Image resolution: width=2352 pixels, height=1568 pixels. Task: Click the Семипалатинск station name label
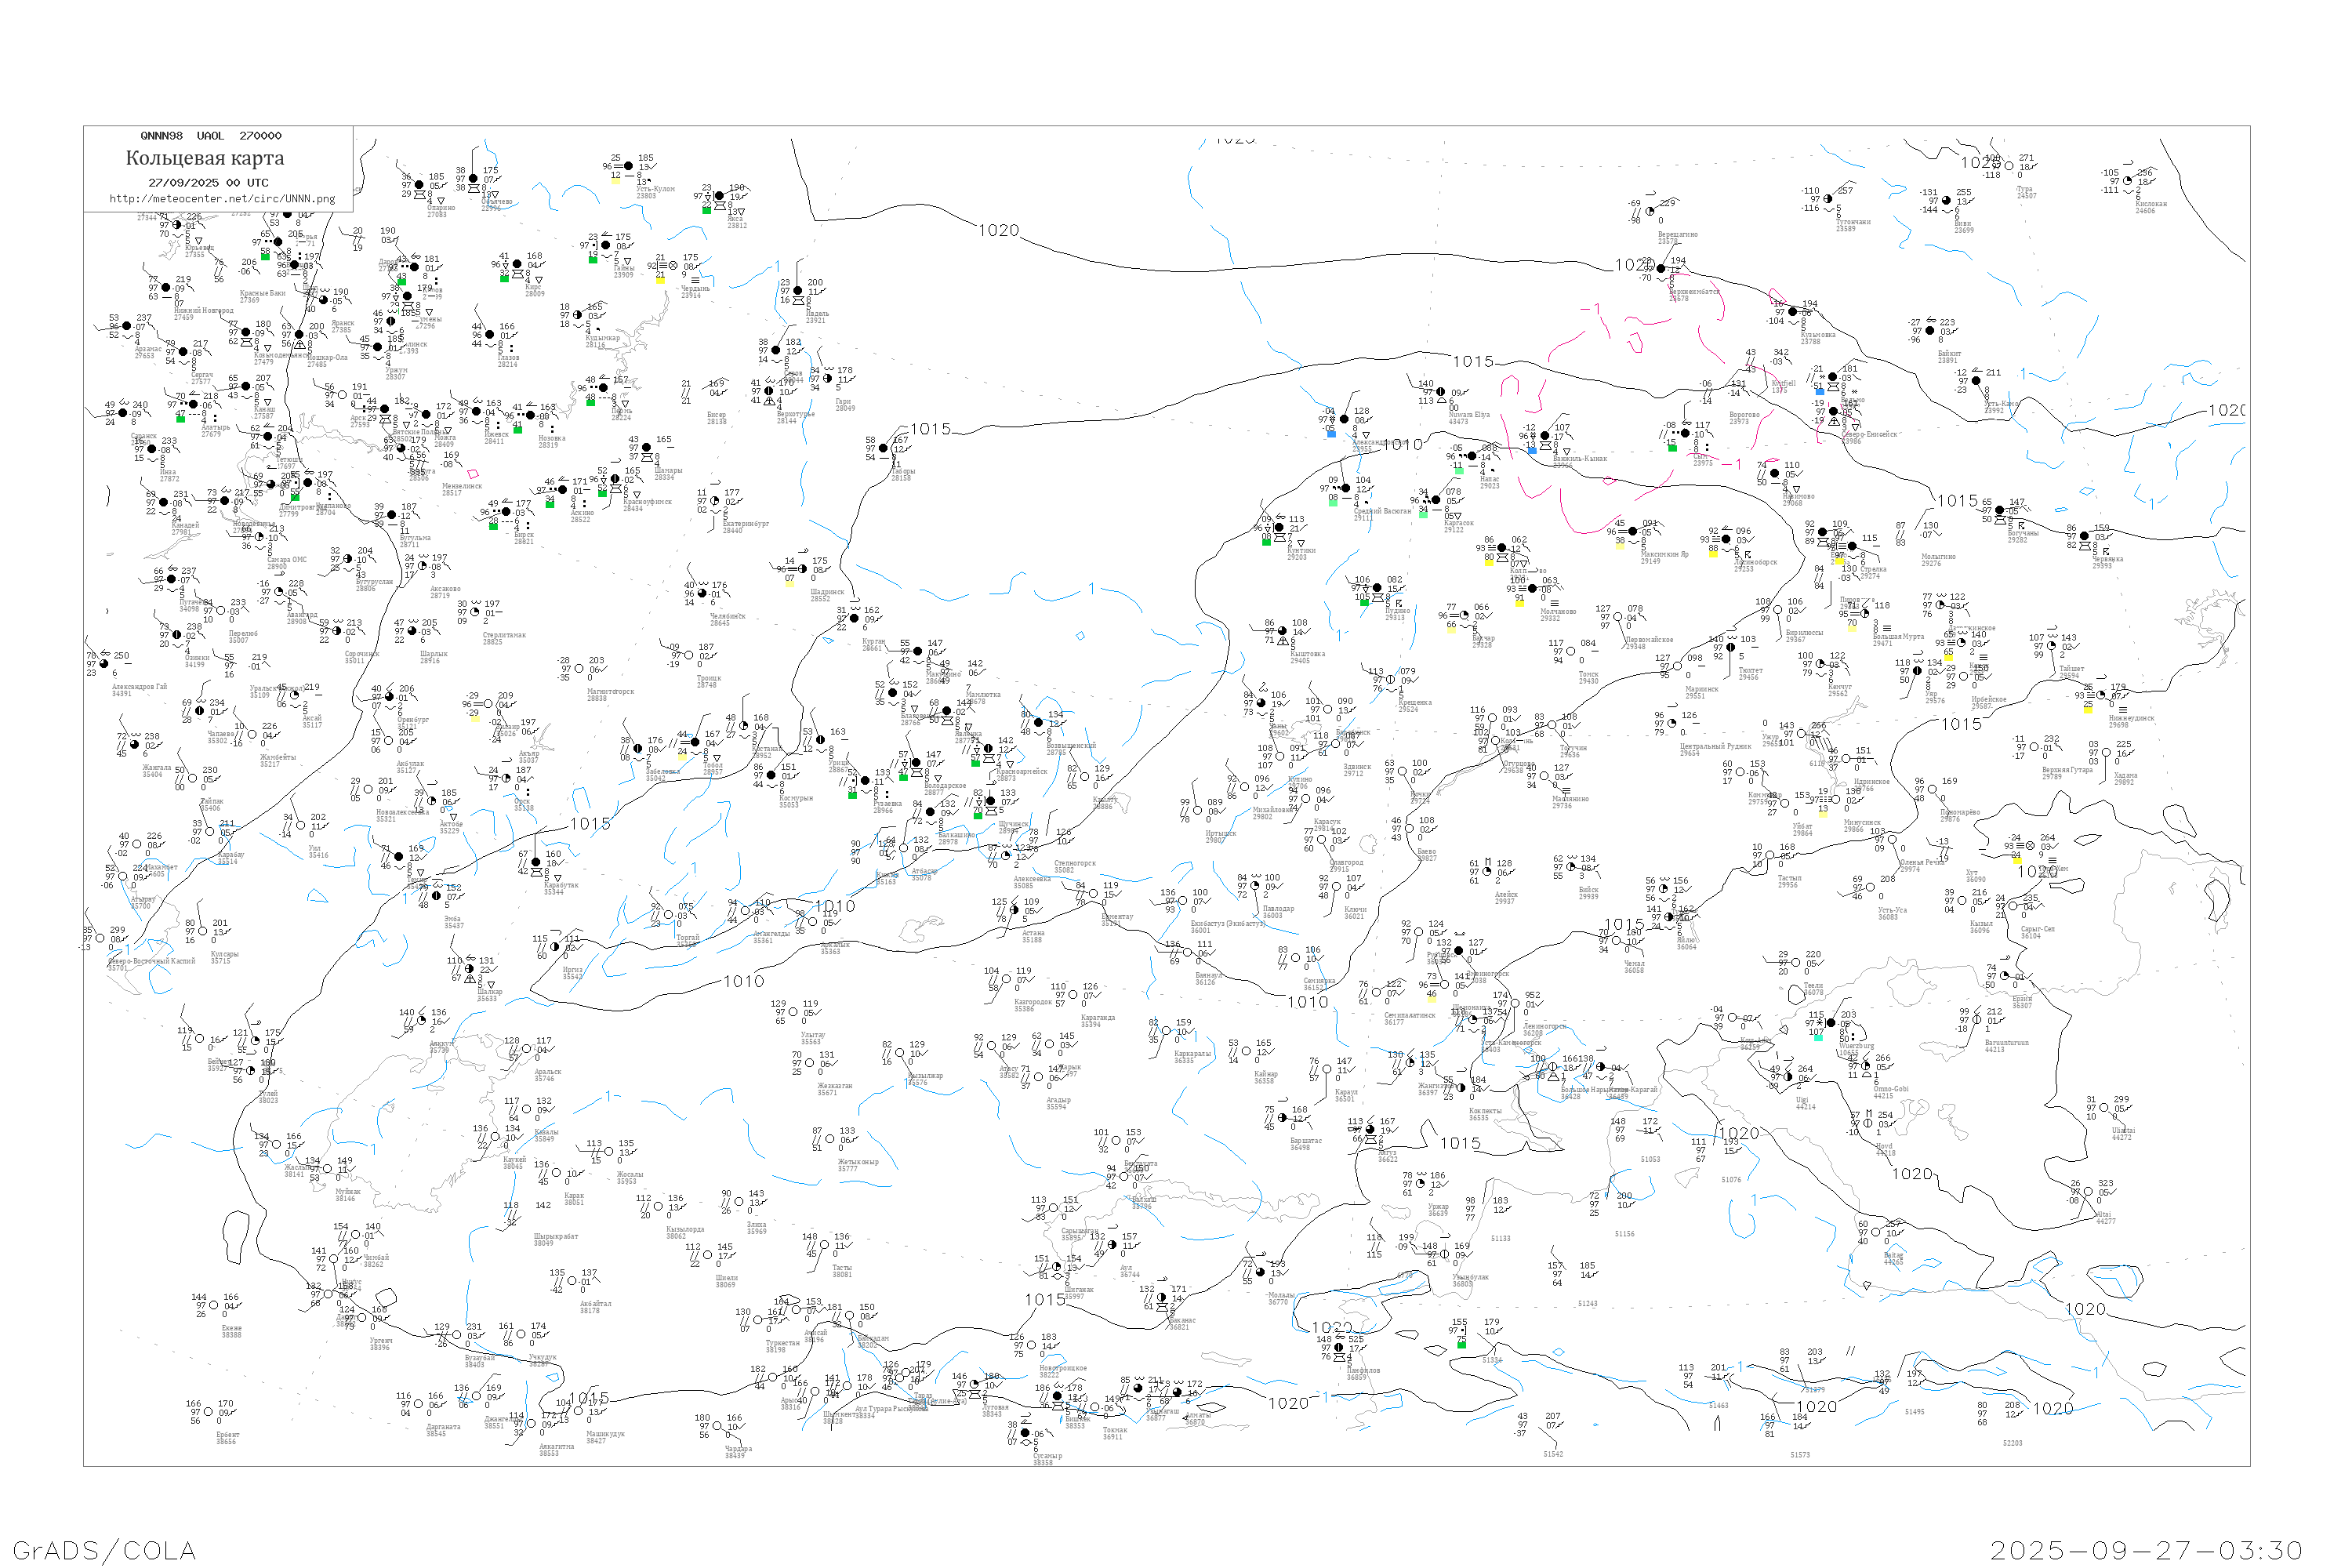point(1408,1017)
